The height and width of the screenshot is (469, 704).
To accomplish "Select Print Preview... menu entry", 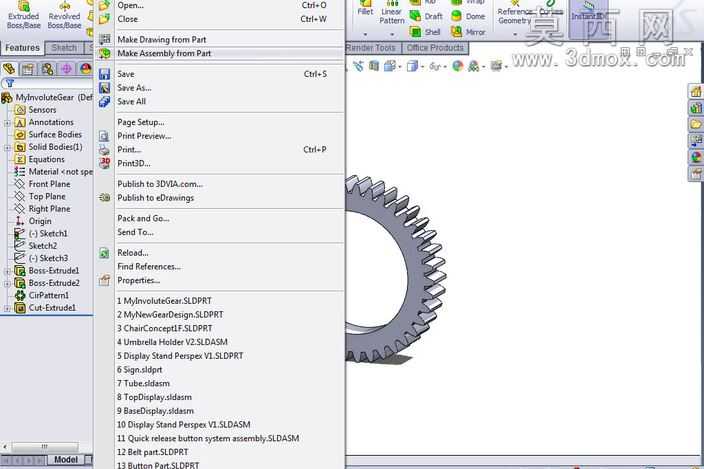I will tap(221, 136).
